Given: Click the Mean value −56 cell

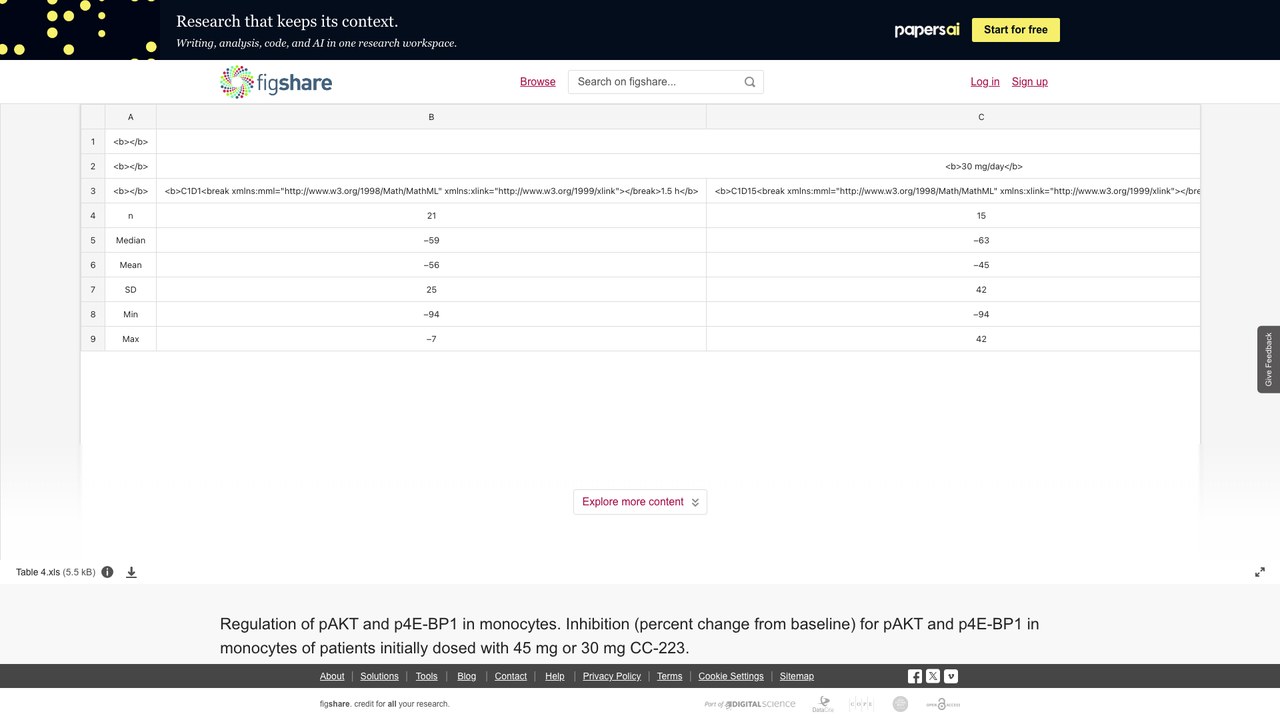Looking at the screenshot, I should pos(431,265).
